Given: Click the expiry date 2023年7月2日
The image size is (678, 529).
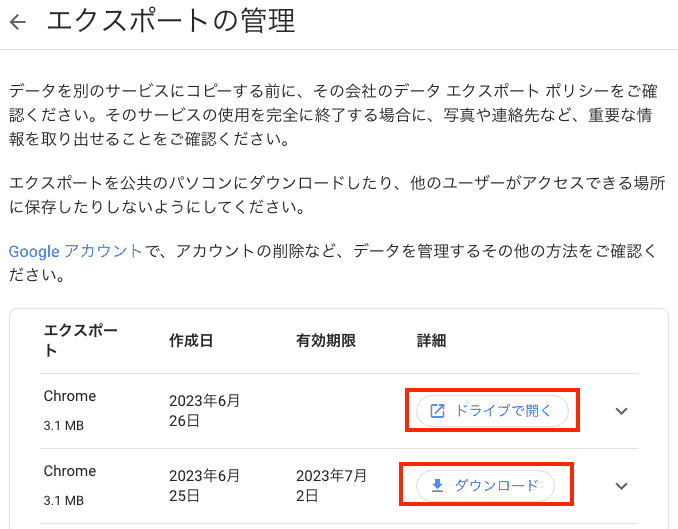Looking at the screenshot, I should [331, 485].
